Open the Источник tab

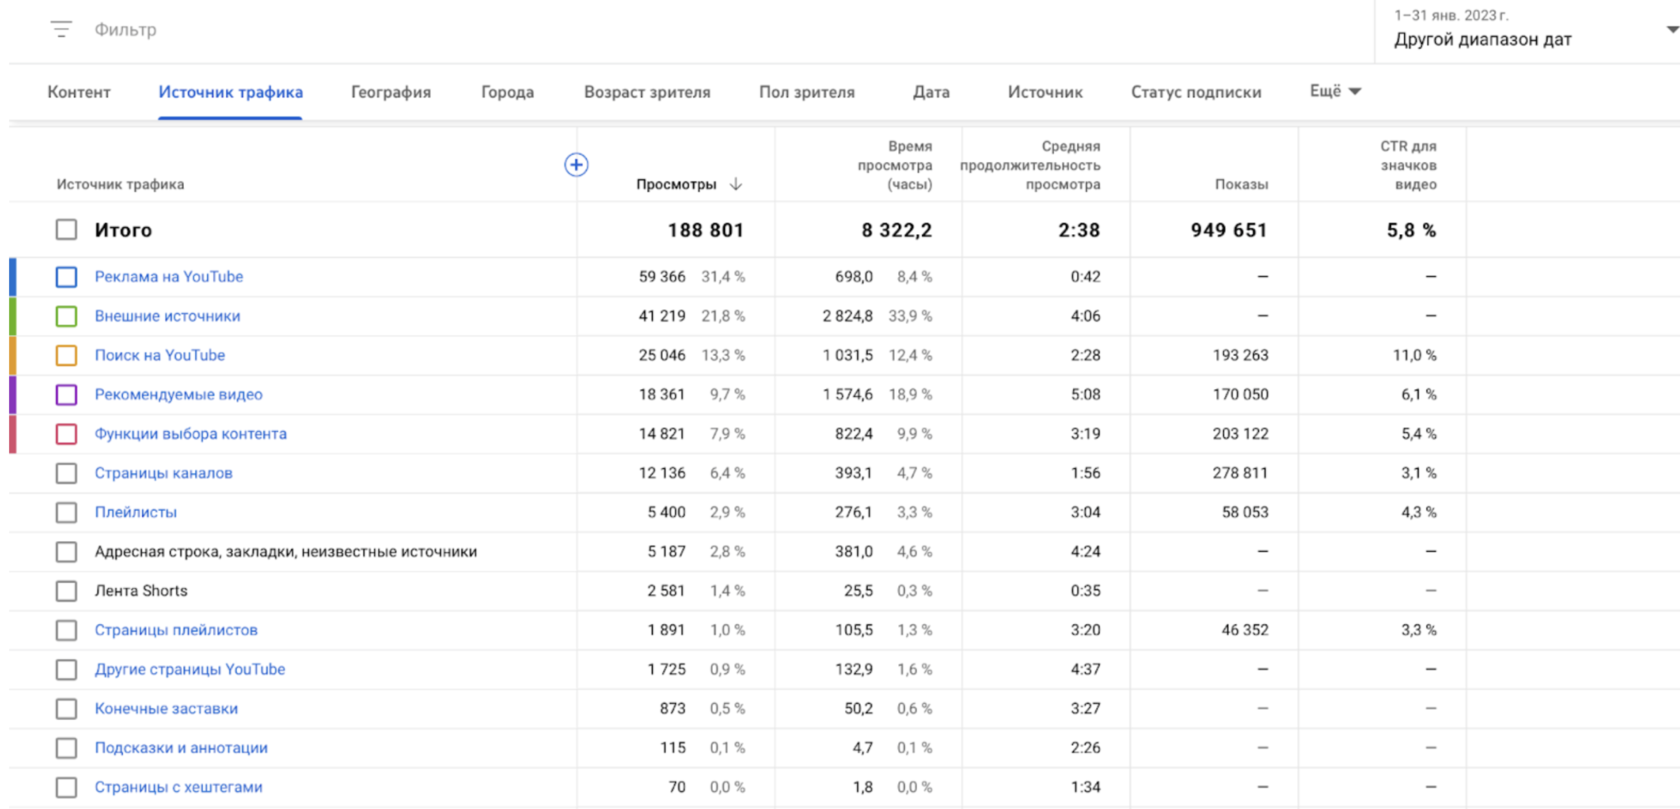point(1045,92)
